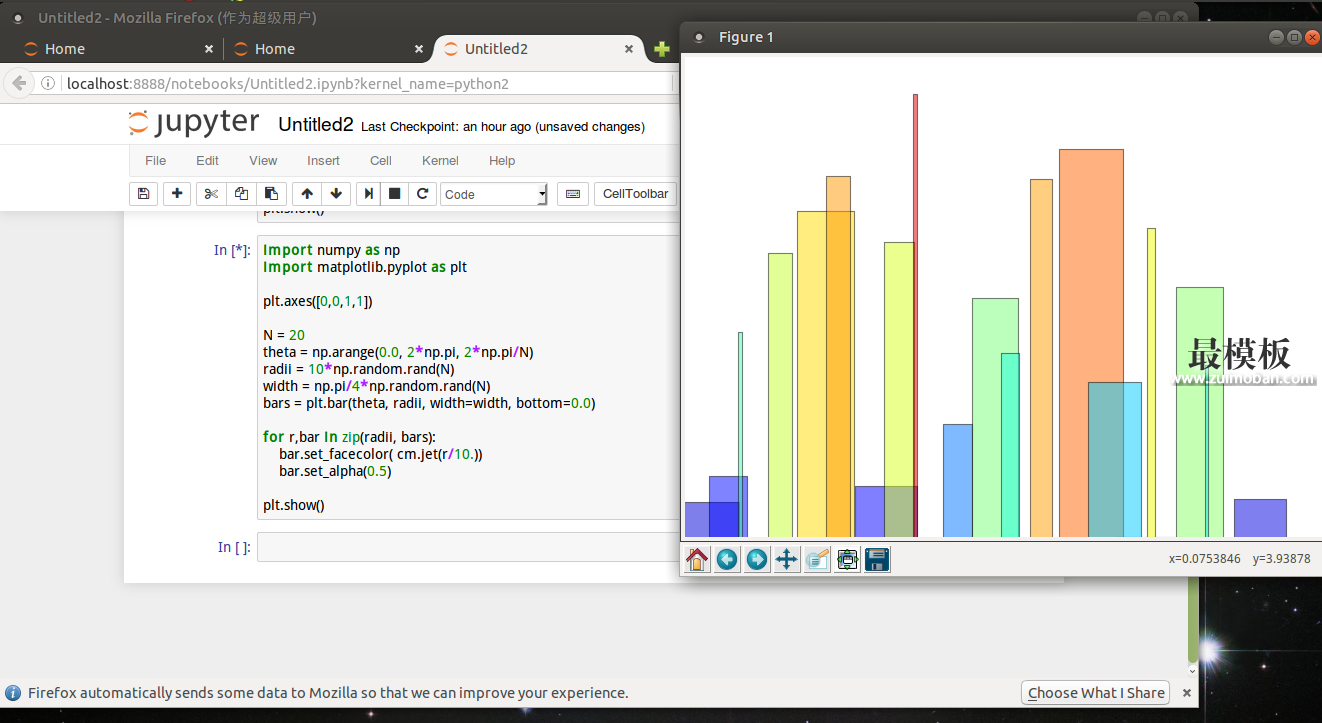Reset Figure 1 view with Home icon
Image resolution: width=1322 pixels, height=723 pixels.
pos(697,559)
